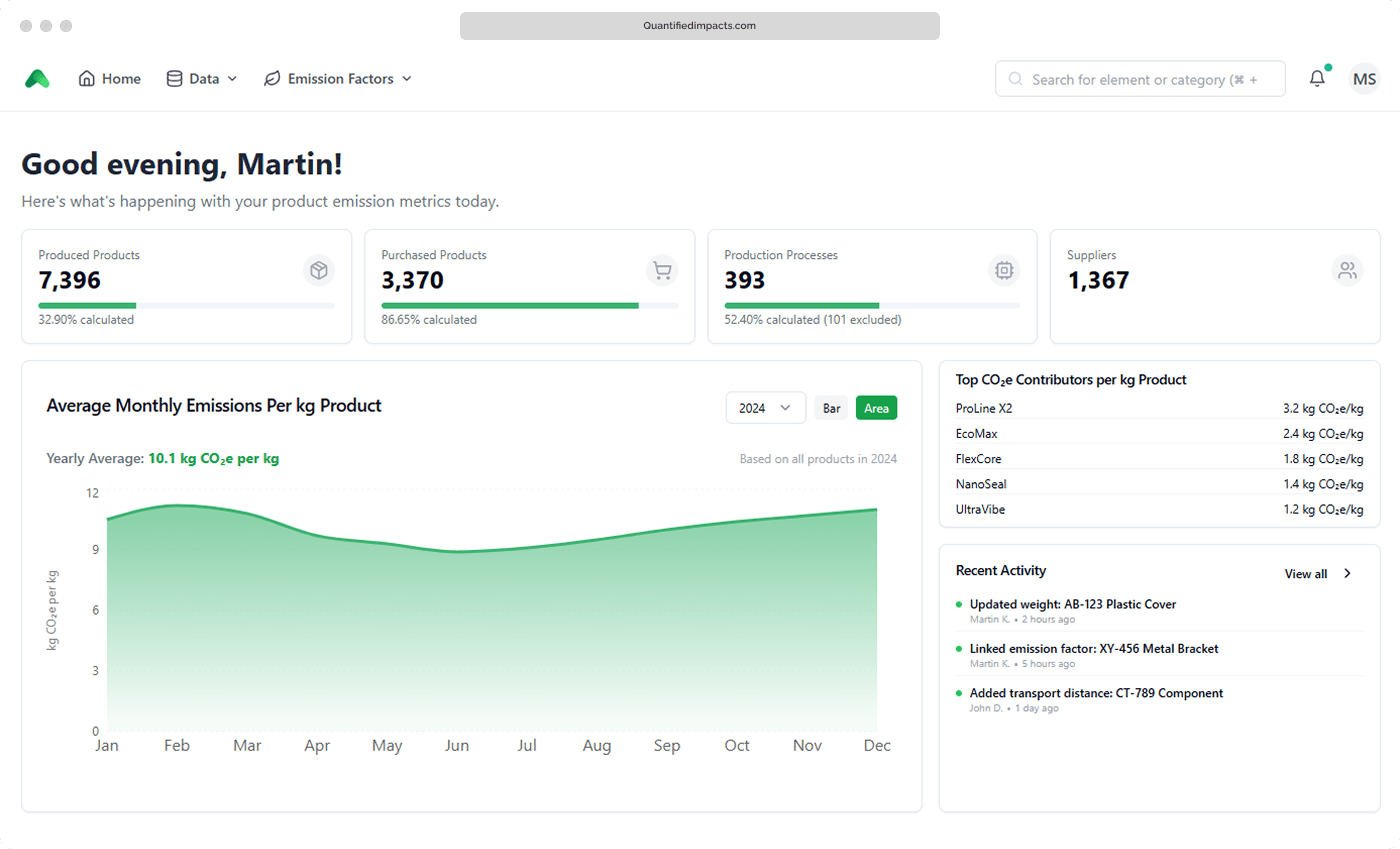Click Based on all products in 2024 note
The width and height of the screenshot is (1400, 849).
click(x=818, y=459)
